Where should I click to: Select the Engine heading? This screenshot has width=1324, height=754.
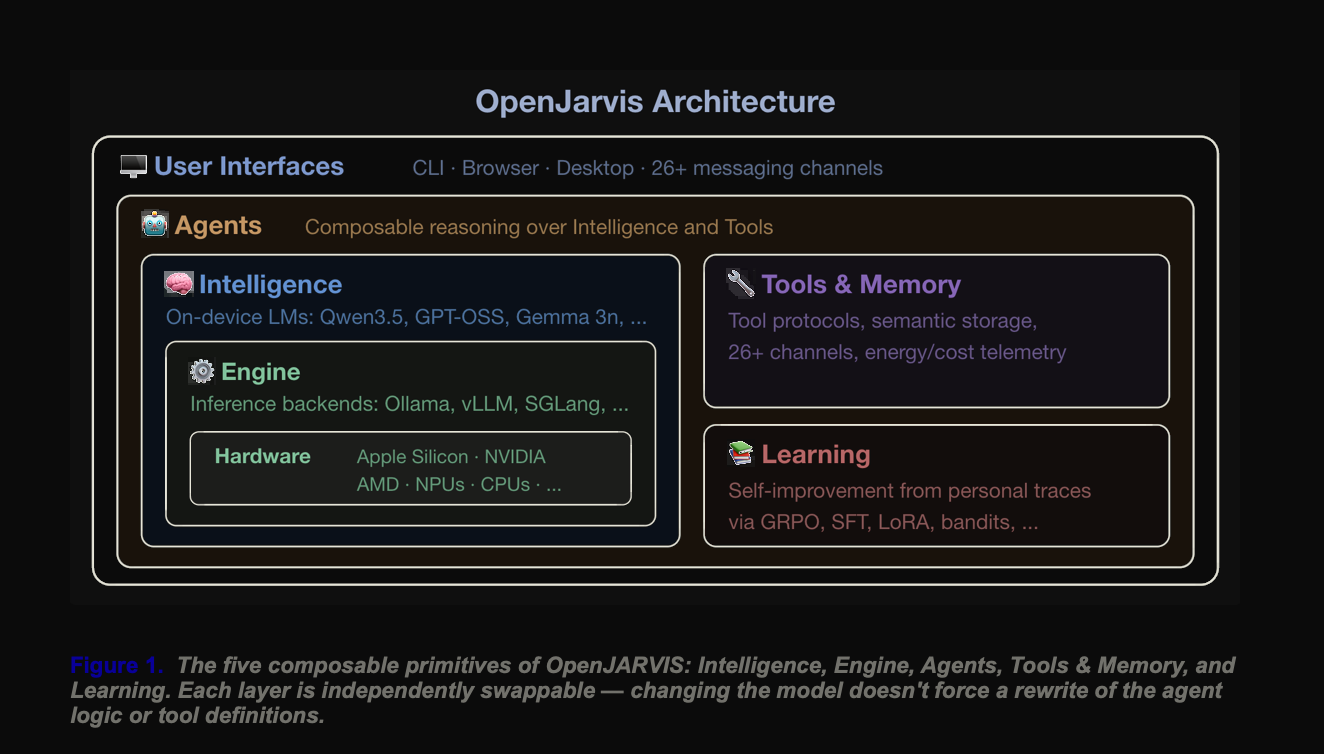[x=261, y=372]
